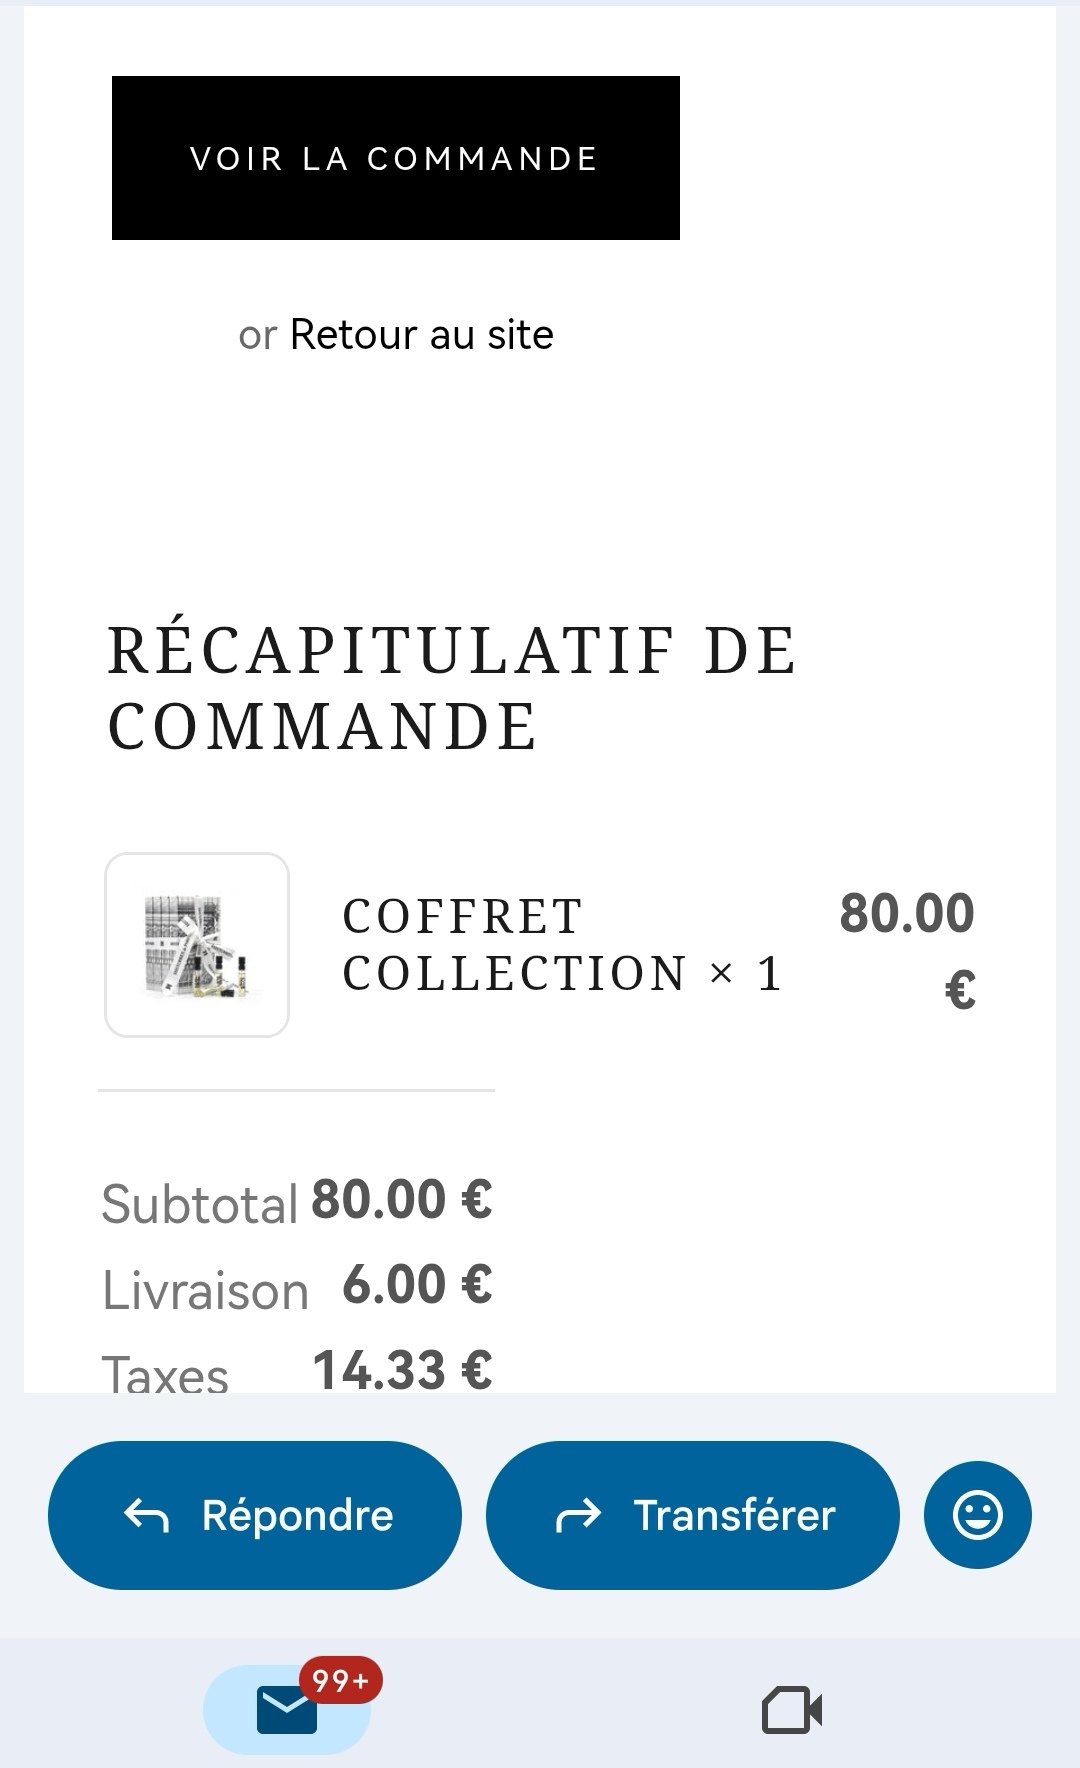This screenshot has height=1768, width=1080.
Task: Select the COFFRET COLLECTION × 1 item name
Action: 561,945
